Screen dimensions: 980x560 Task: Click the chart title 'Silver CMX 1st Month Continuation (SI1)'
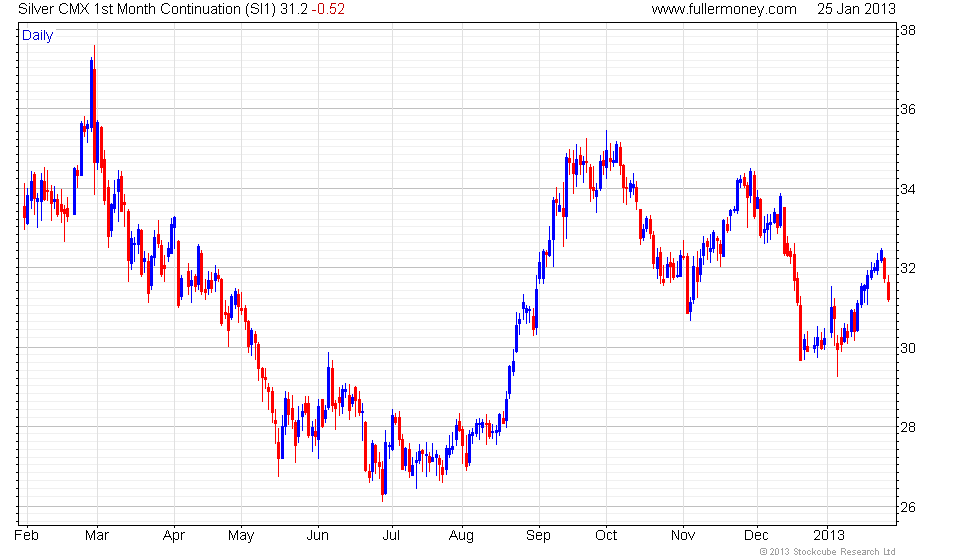(x=147, y=9)
